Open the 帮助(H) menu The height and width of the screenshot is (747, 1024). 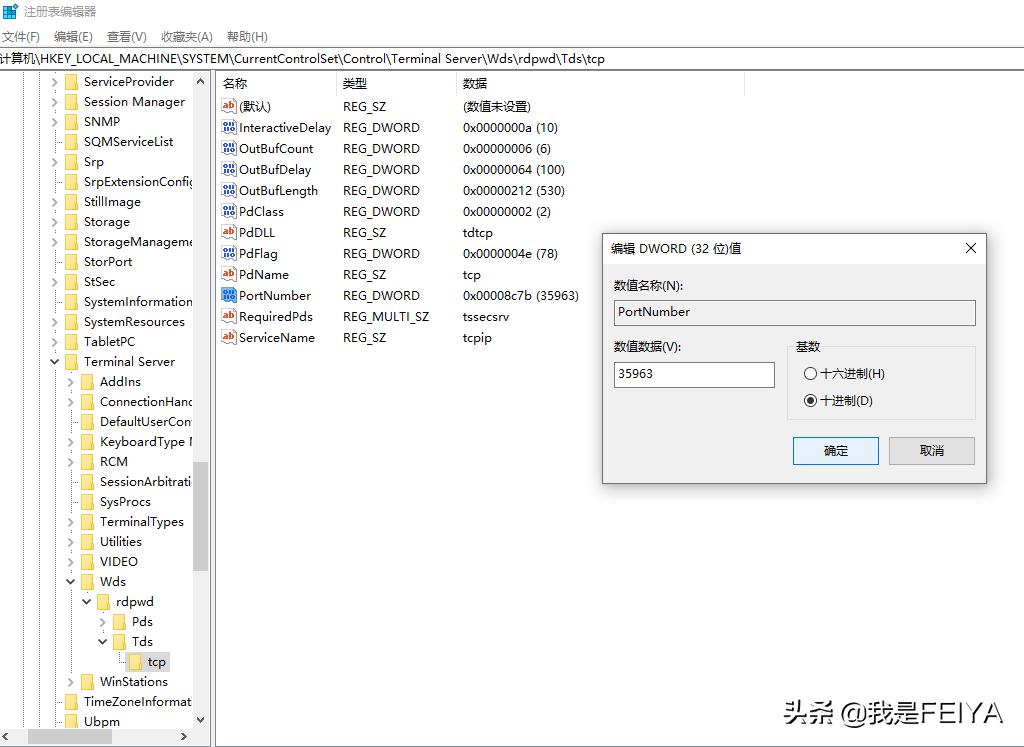coord(247,37)
